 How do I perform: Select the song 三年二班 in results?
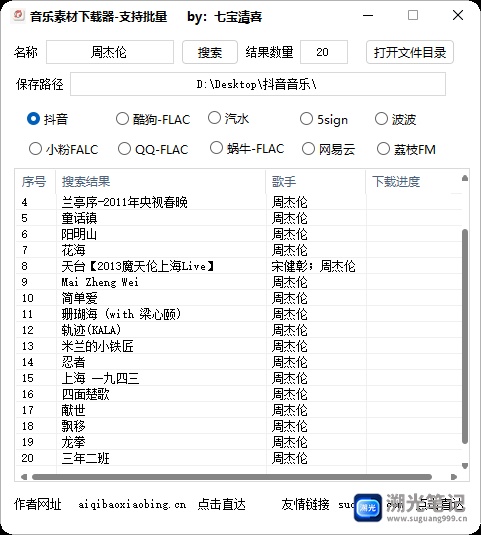(x=85, y=458)
